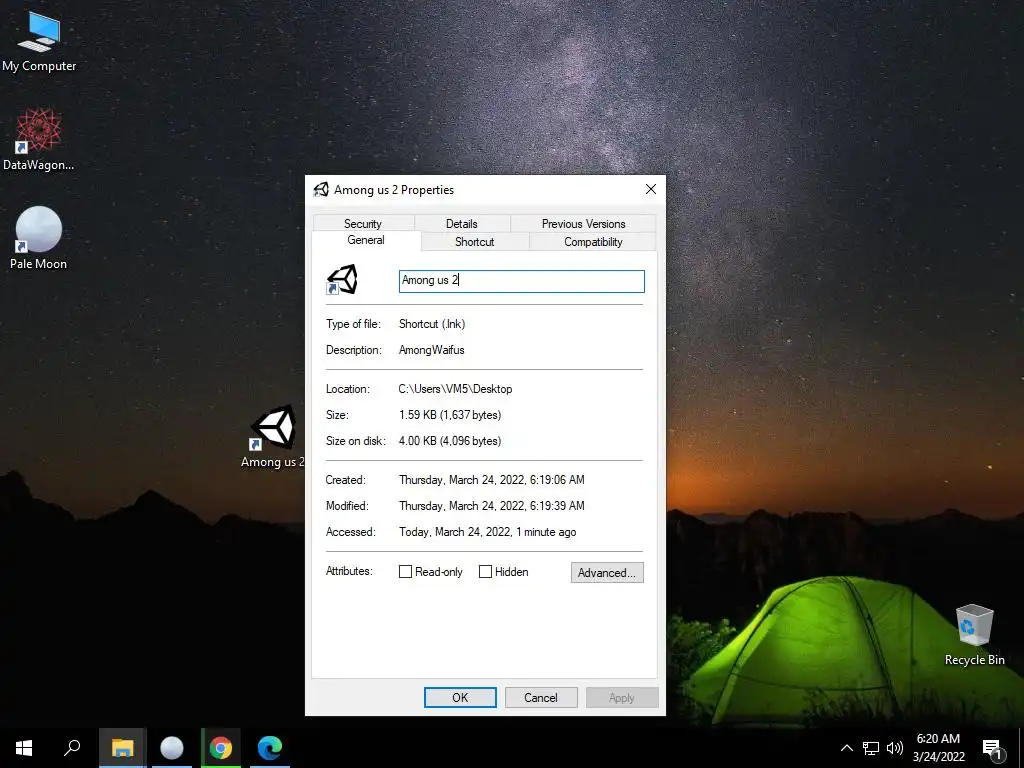1024x768 pixels.
Task: Select the Among us 2 desktop shortcut
Action: click(273, 436)
